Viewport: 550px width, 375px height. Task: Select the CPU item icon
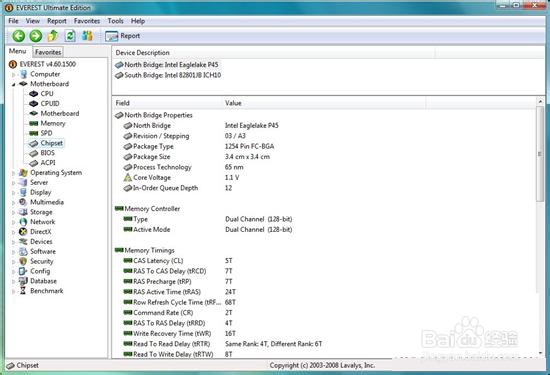click(33, 94)
